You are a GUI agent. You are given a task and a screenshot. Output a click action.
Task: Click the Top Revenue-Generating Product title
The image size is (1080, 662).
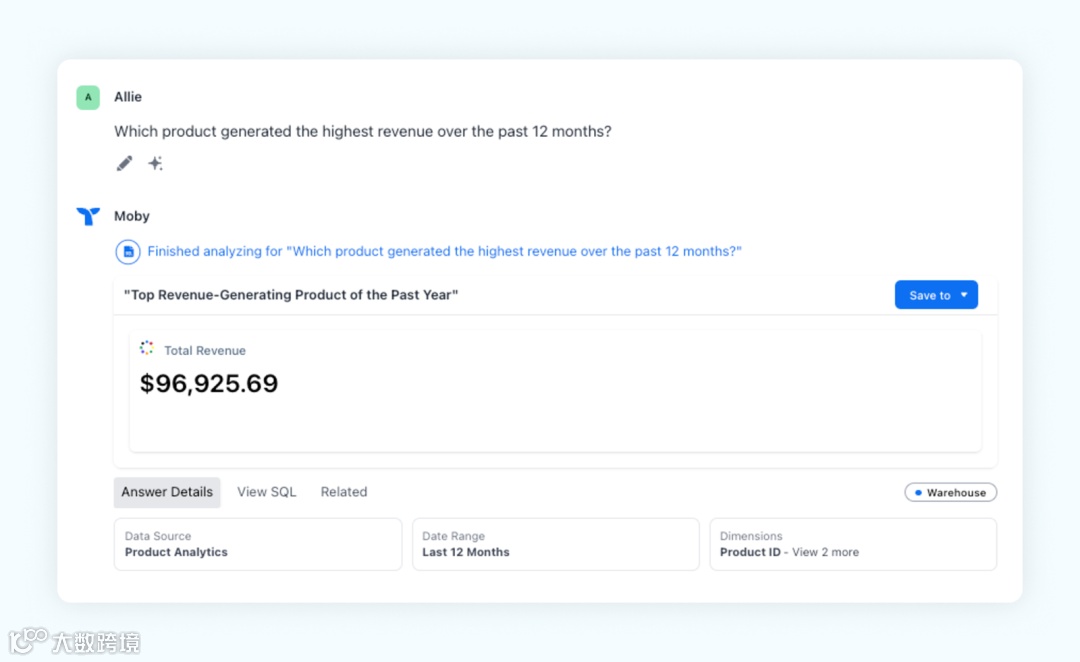(291, 295)
